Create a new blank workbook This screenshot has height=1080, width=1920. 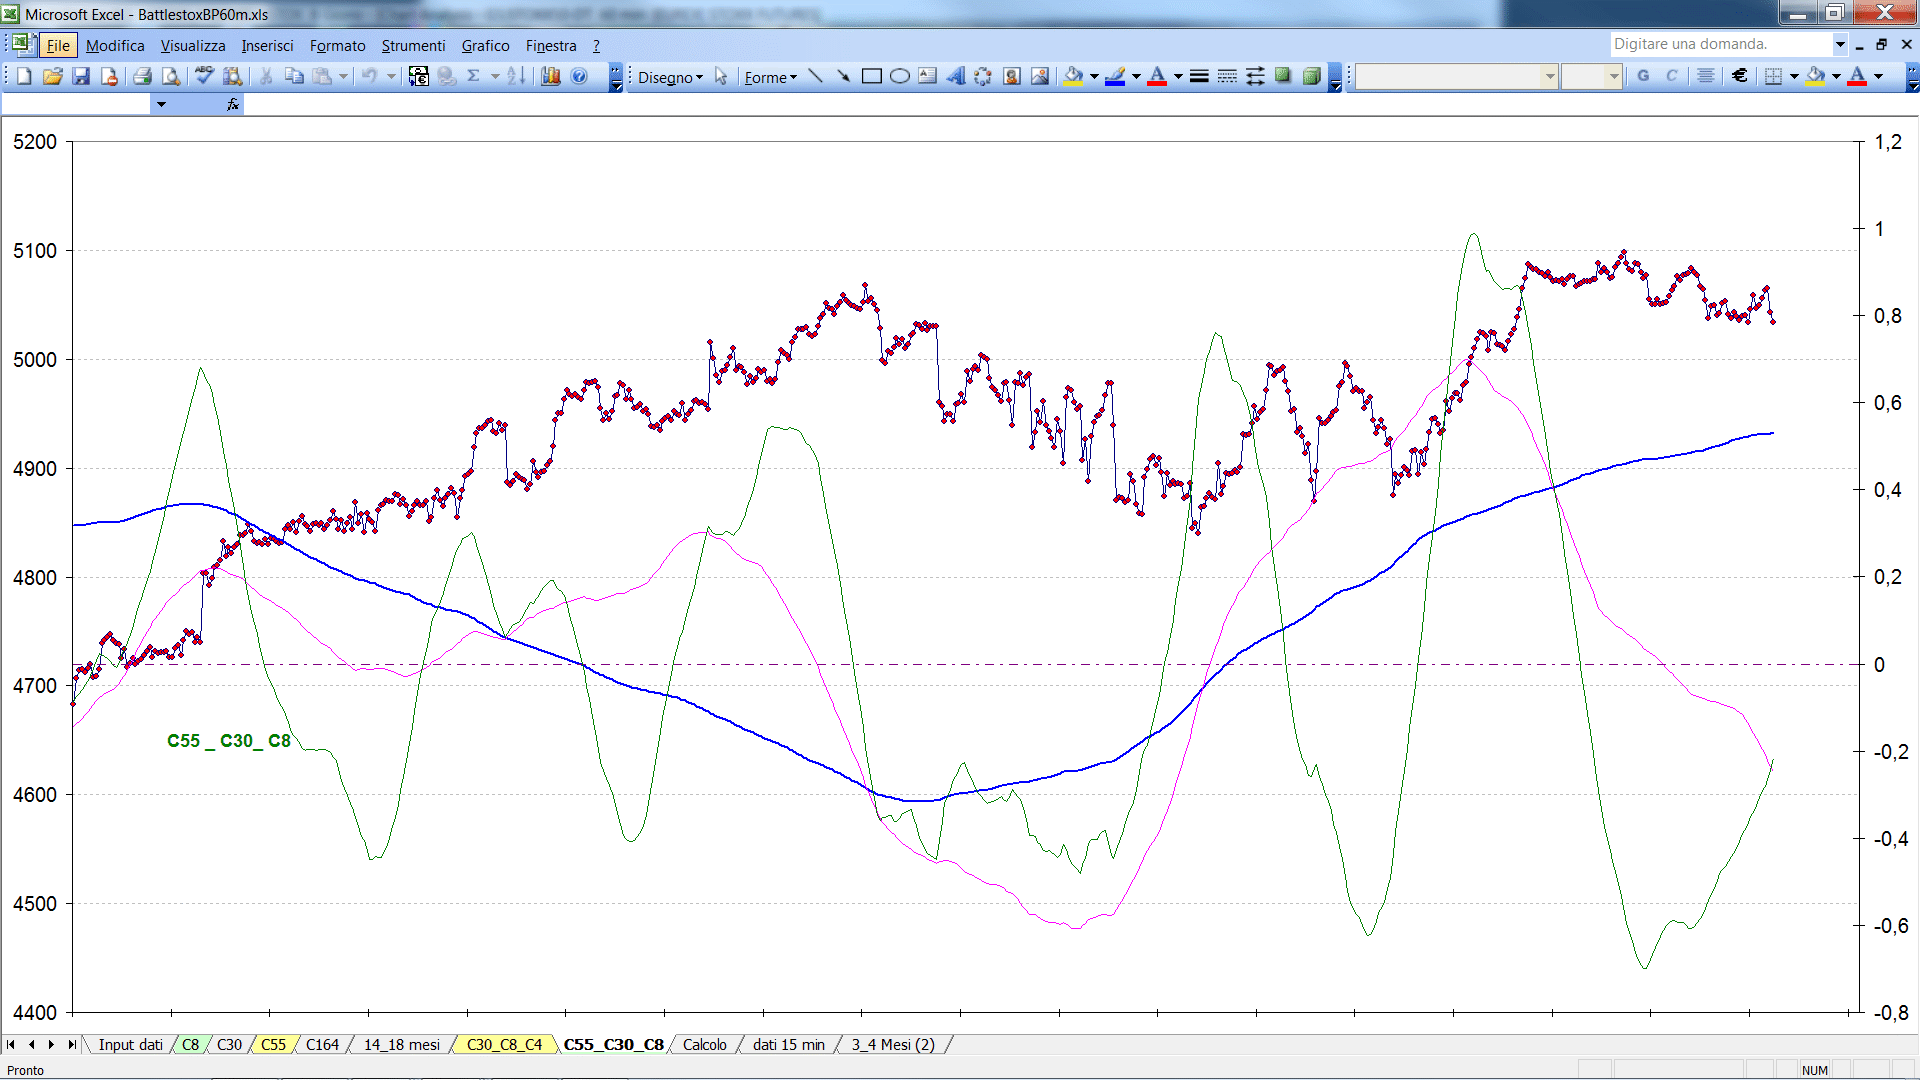(24, 76)
